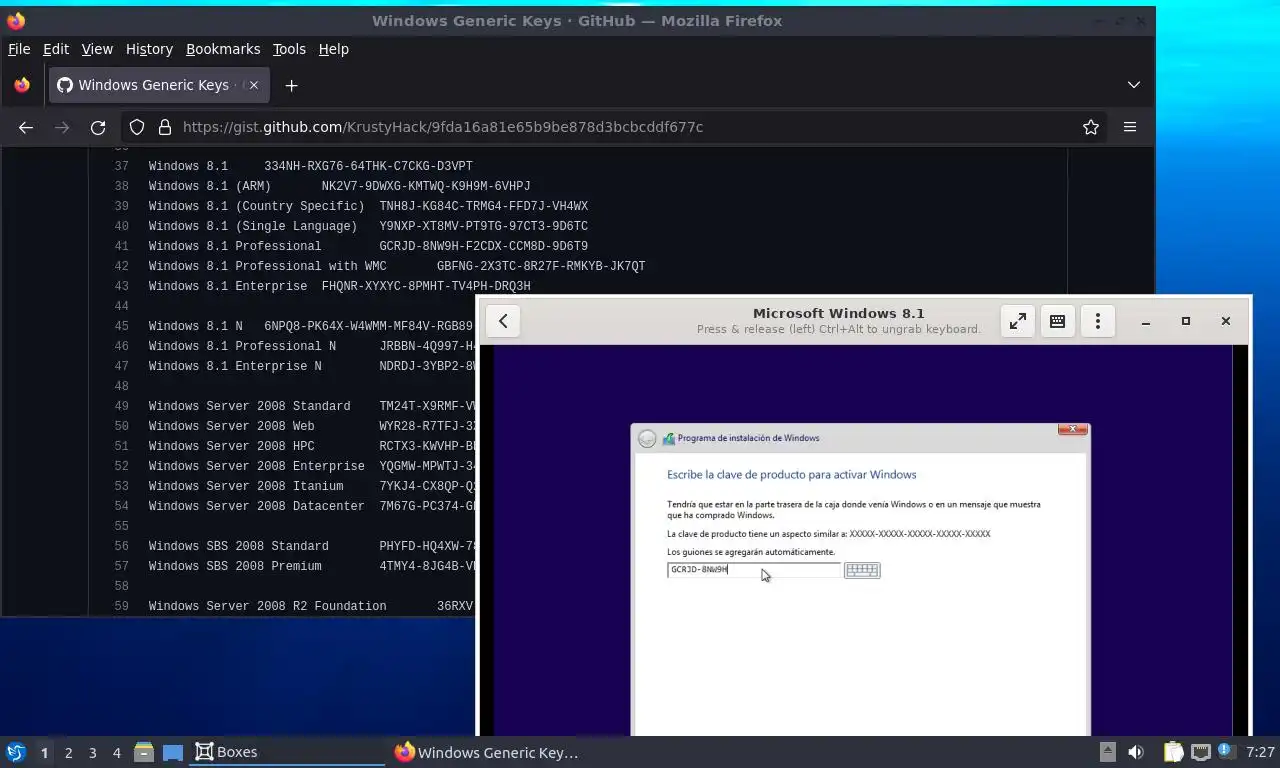The height and width of the screenshot is (768, 1280).
Task: Switch to workspace 2
Action: 68,752
